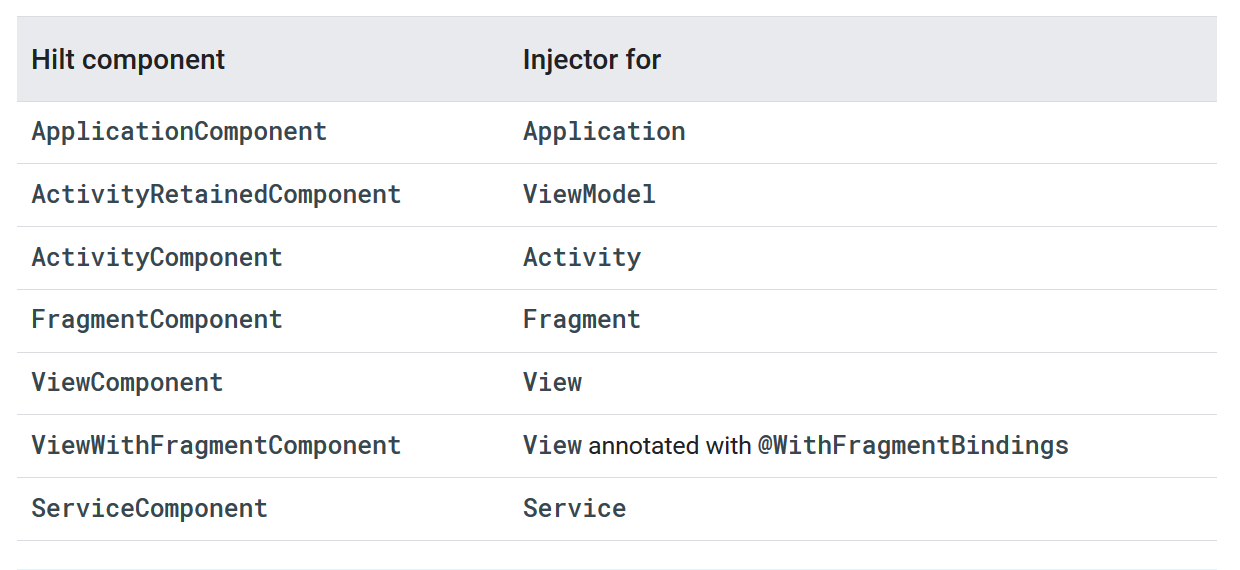This screenshot has height=570, width=1240.
Task: Click the Activity injector cell
Action: (582, 257)
